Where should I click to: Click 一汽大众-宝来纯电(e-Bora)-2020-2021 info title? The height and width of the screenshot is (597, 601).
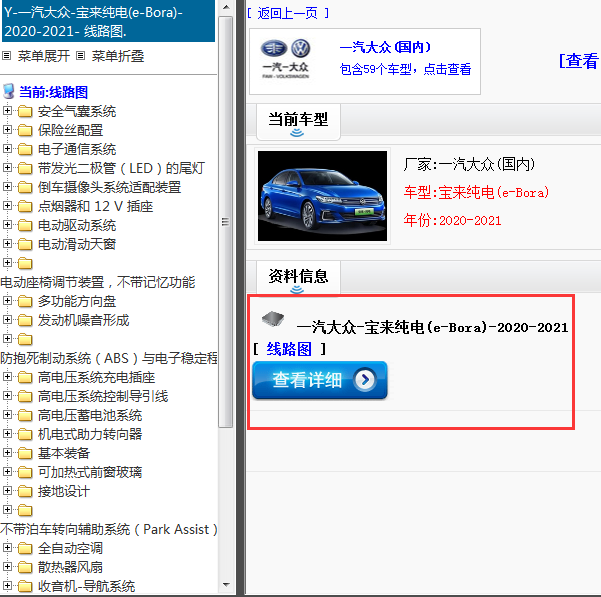point(432,328)
